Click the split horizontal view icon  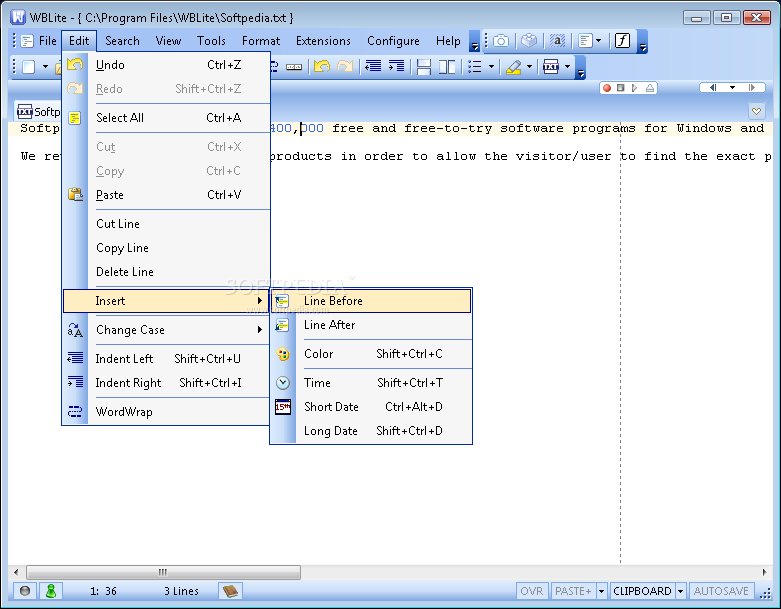424,67
